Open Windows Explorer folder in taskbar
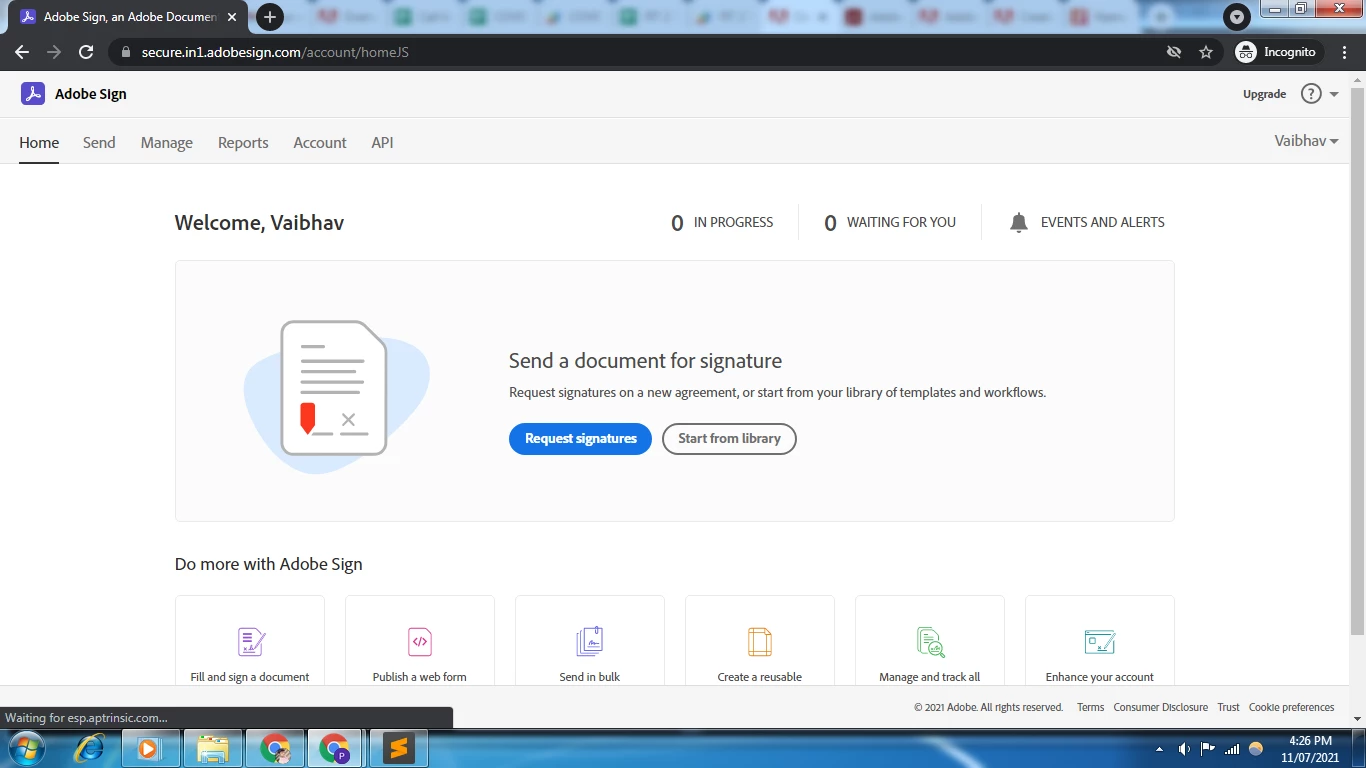1366x768 pixels. click(213, 748)
